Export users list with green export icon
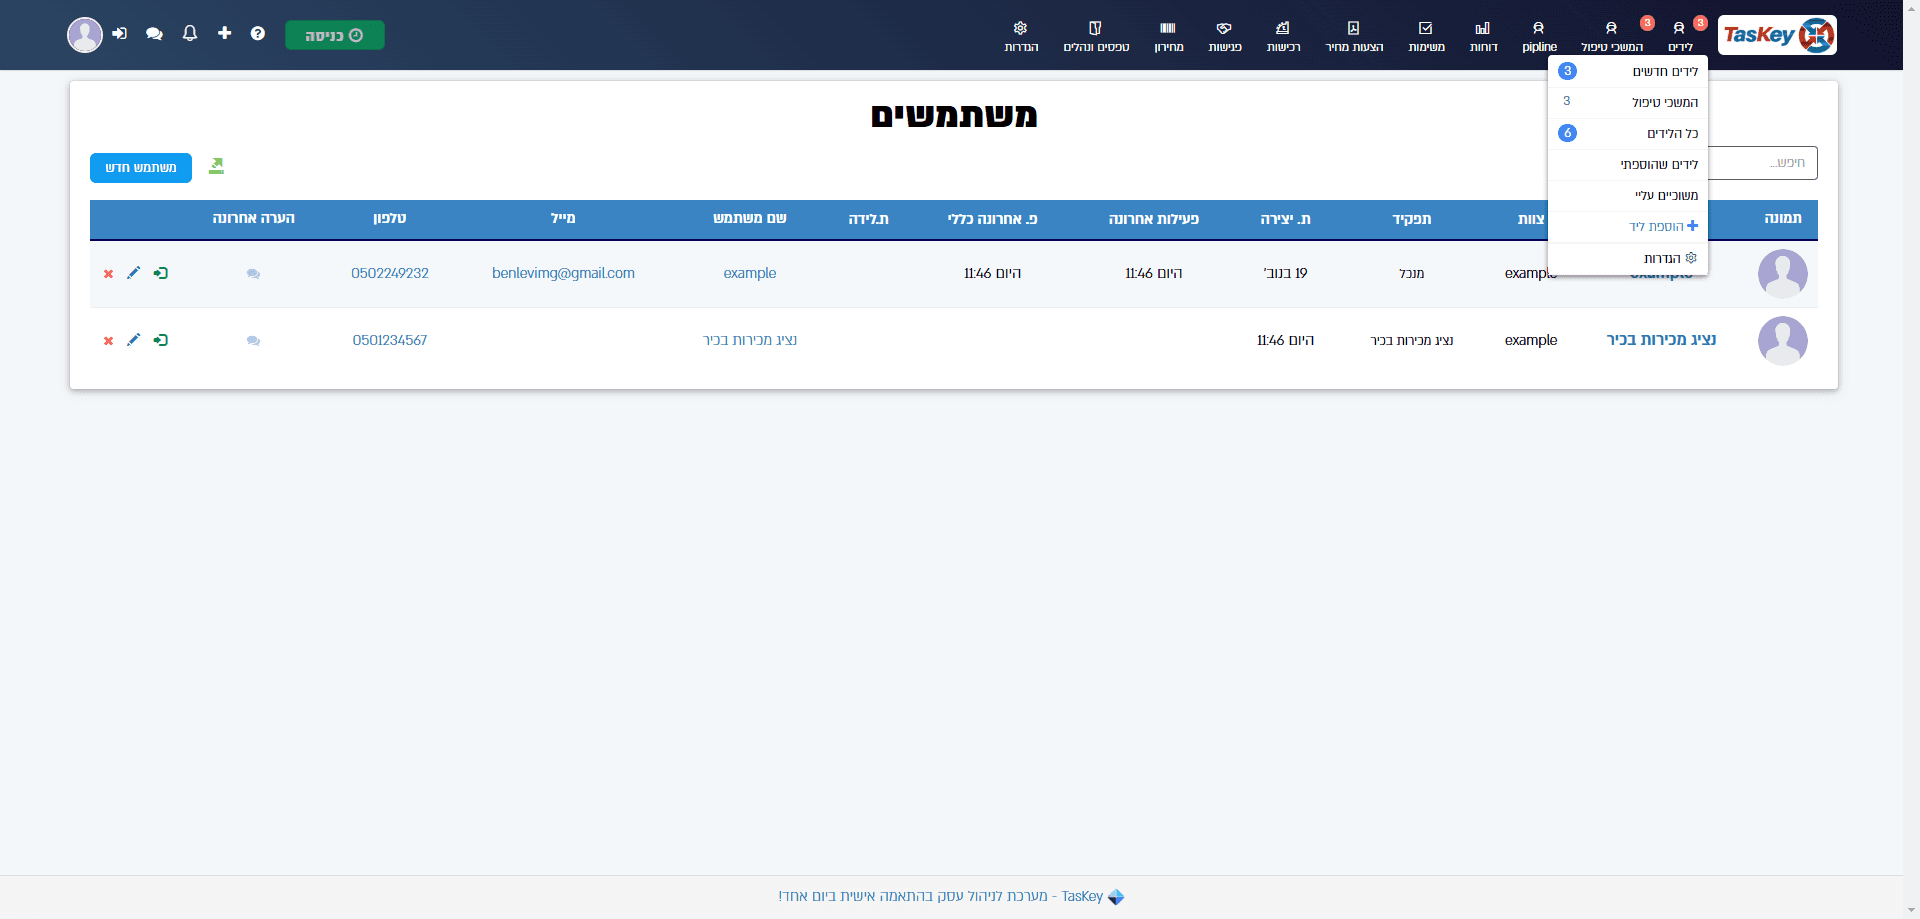The width and height of the screenshot is (1920, 919). [216, 166]
